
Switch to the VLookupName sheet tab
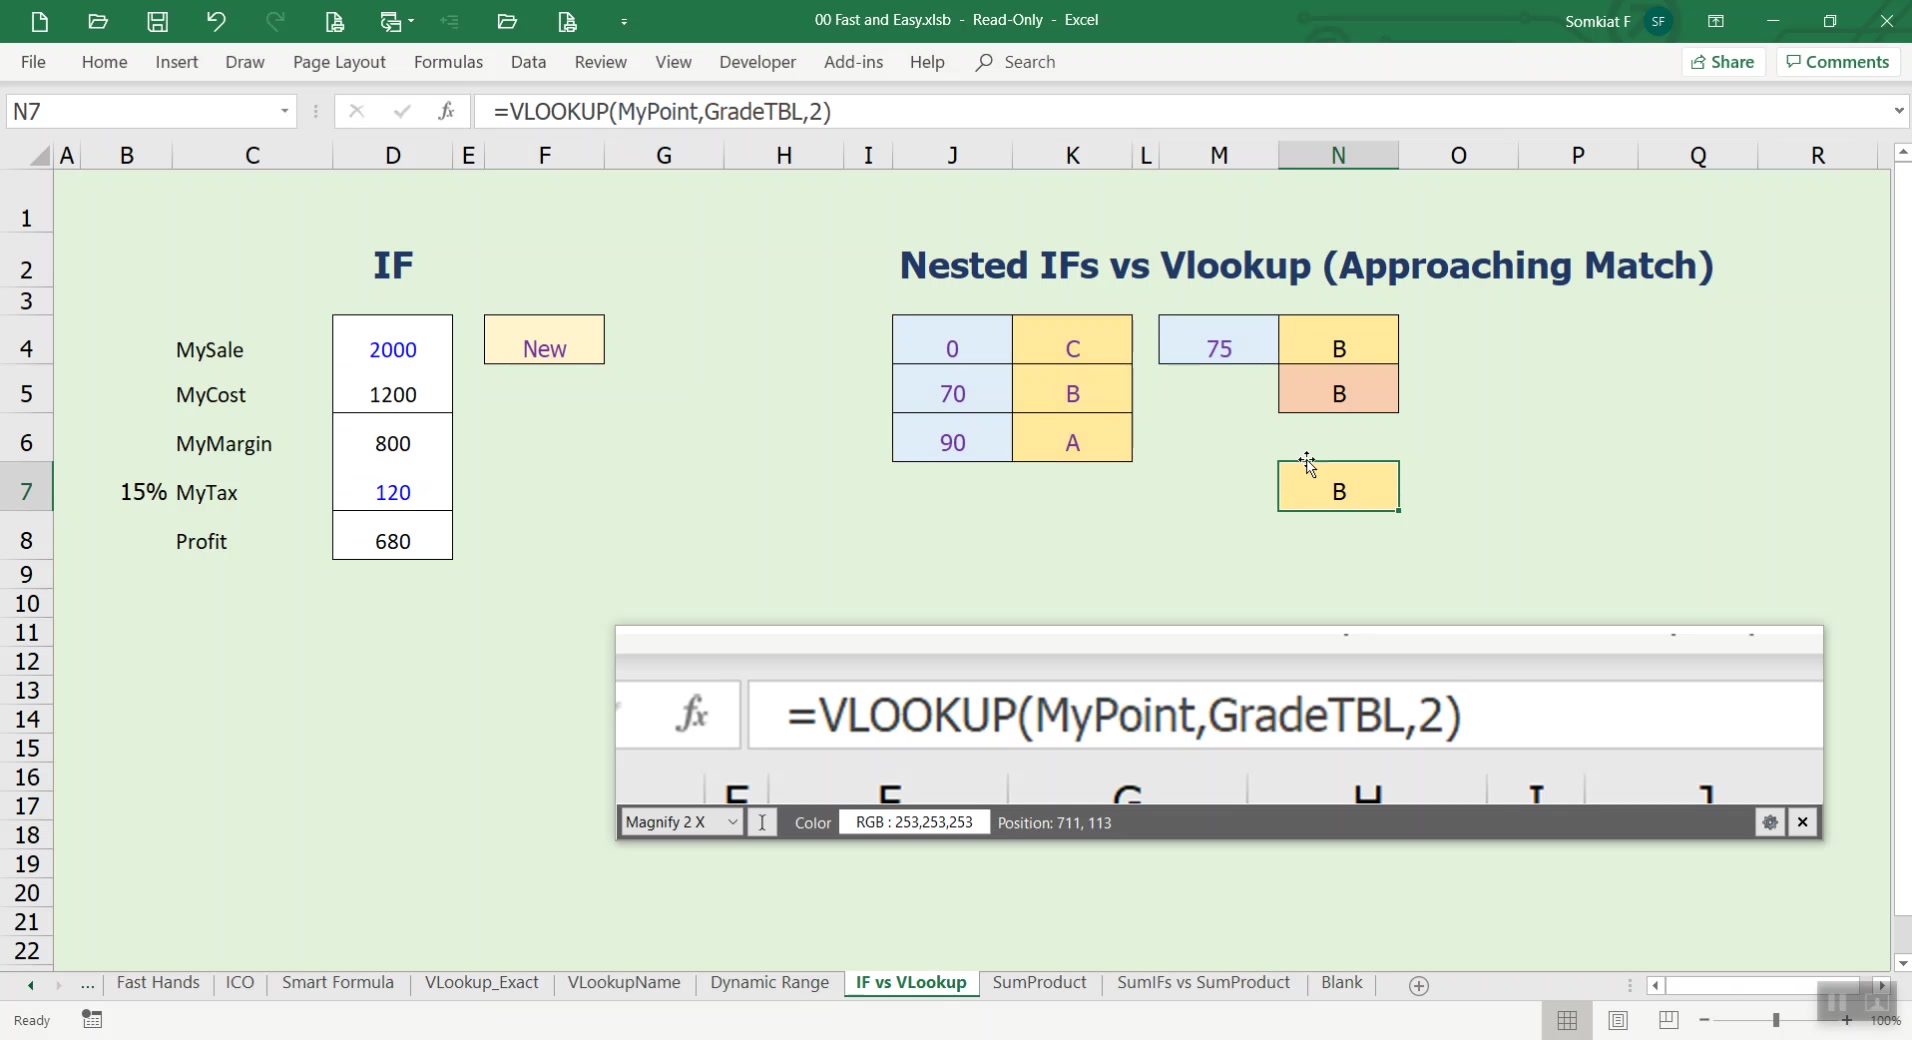[x=624, y=983]
